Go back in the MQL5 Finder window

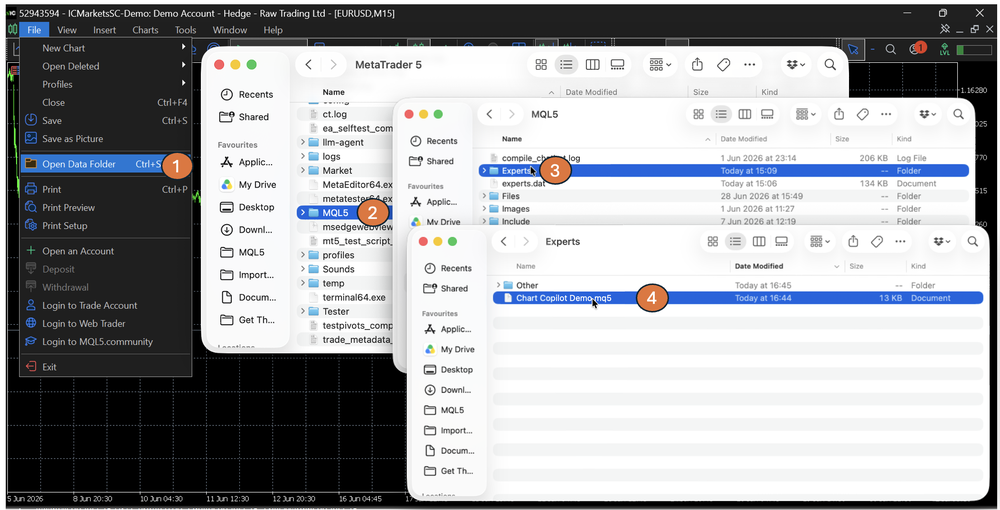coord(489,114)
